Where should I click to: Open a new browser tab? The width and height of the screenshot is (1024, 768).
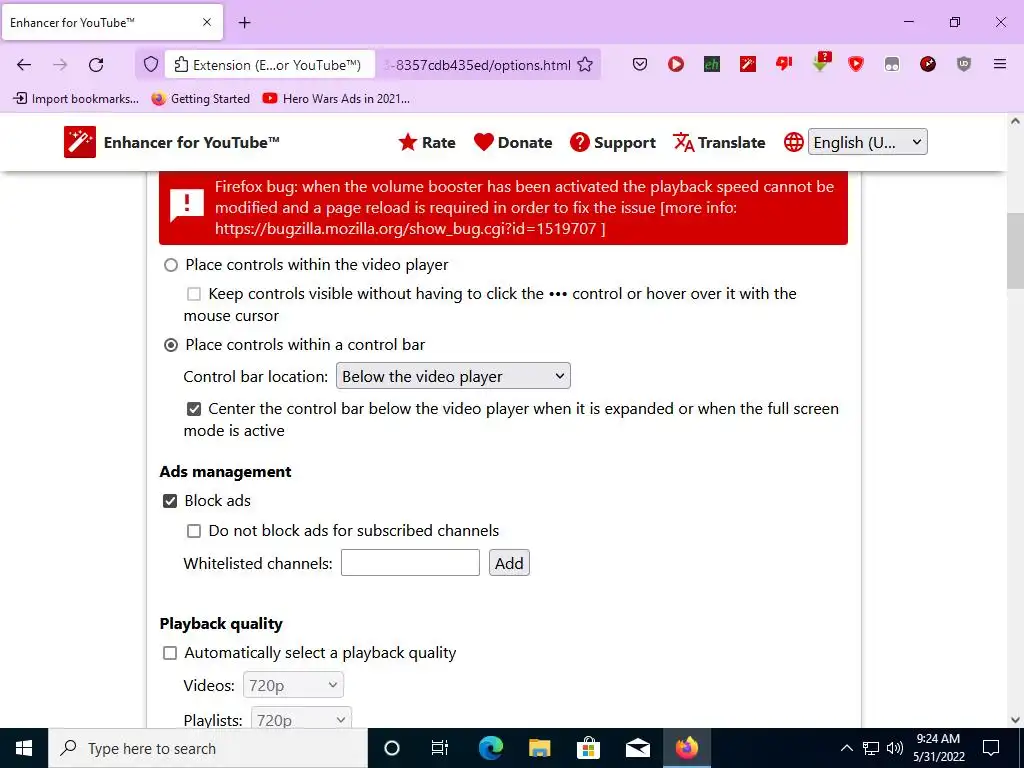pyautogui.click(x=245, y=23)
